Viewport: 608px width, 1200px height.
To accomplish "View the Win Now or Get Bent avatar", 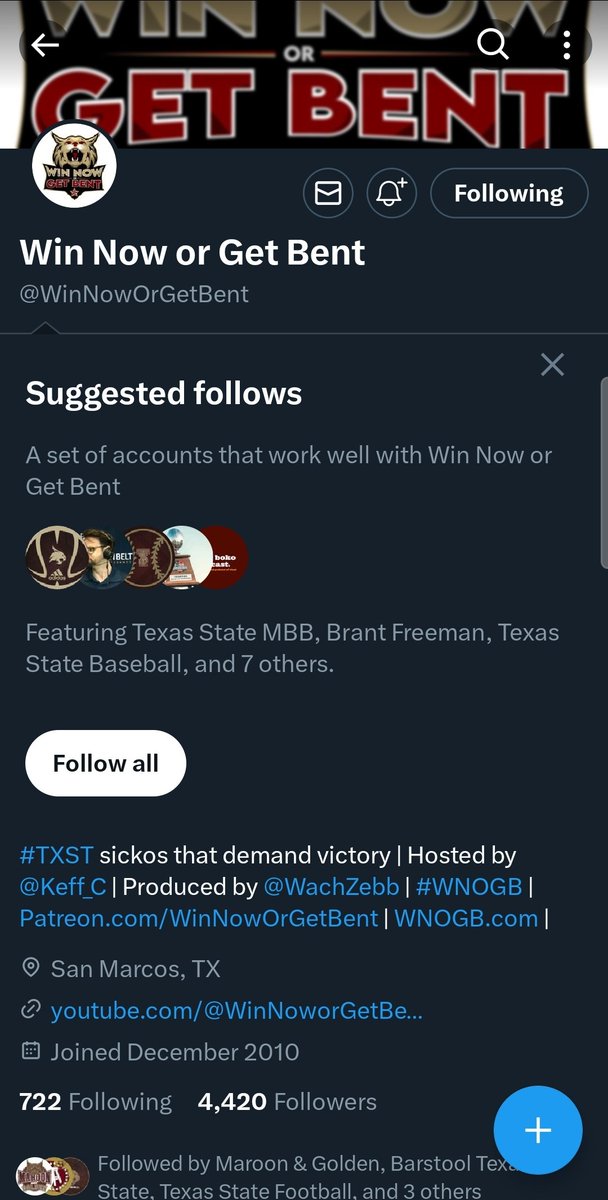I will [74, 166].
